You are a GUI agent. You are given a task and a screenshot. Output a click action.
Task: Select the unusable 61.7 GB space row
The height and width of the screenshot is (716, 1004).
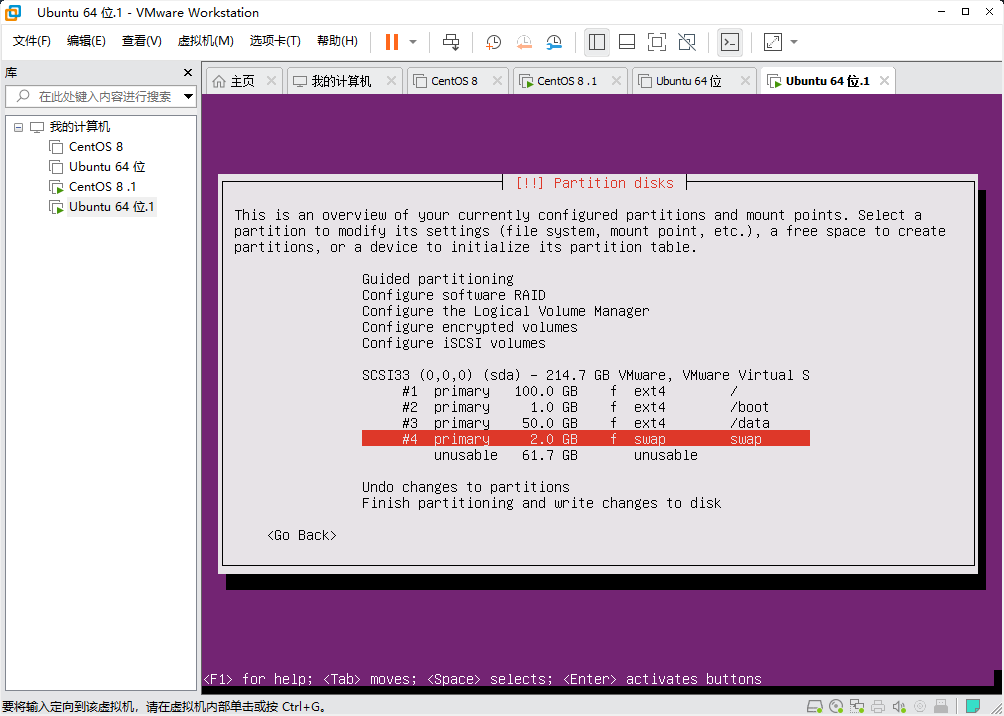pos(586,455)
